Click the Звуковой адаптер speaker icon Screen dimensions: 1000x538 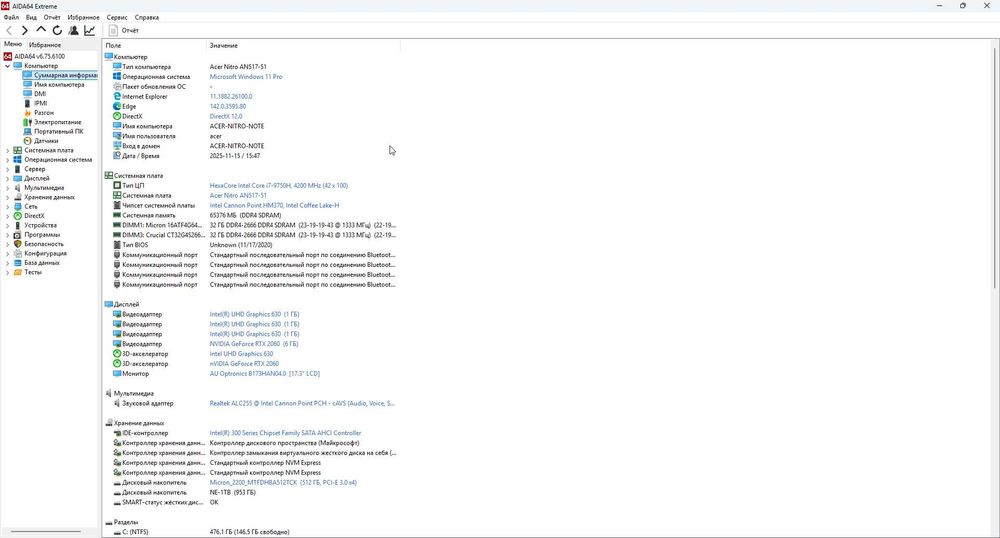(x=117, y=404)
